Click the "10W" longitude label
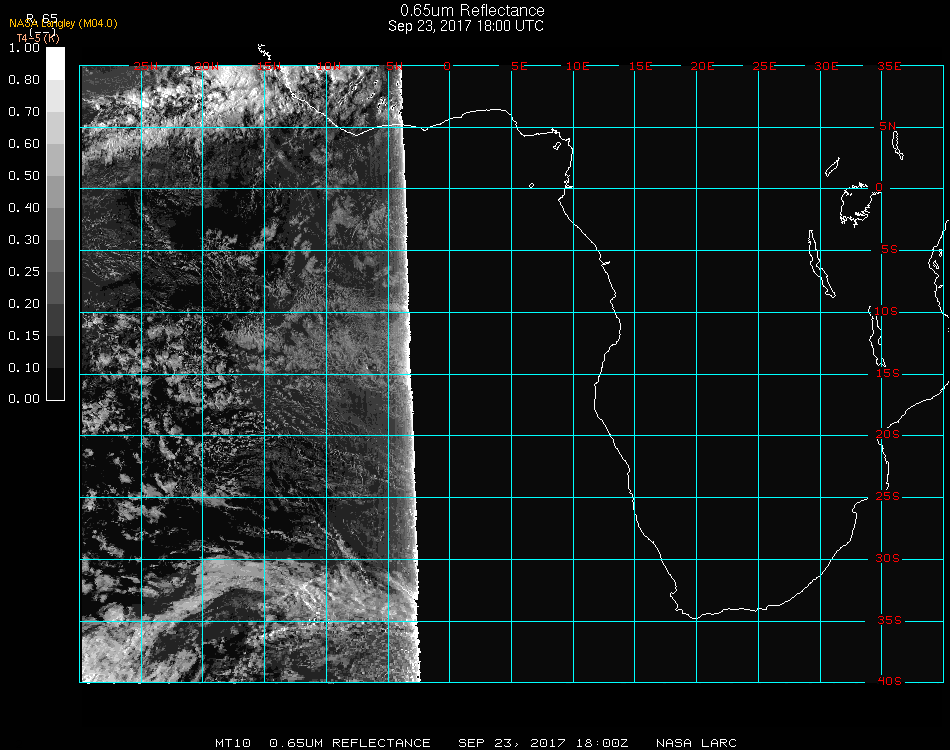This screenshot has height=750, width=950. (329, 66)
